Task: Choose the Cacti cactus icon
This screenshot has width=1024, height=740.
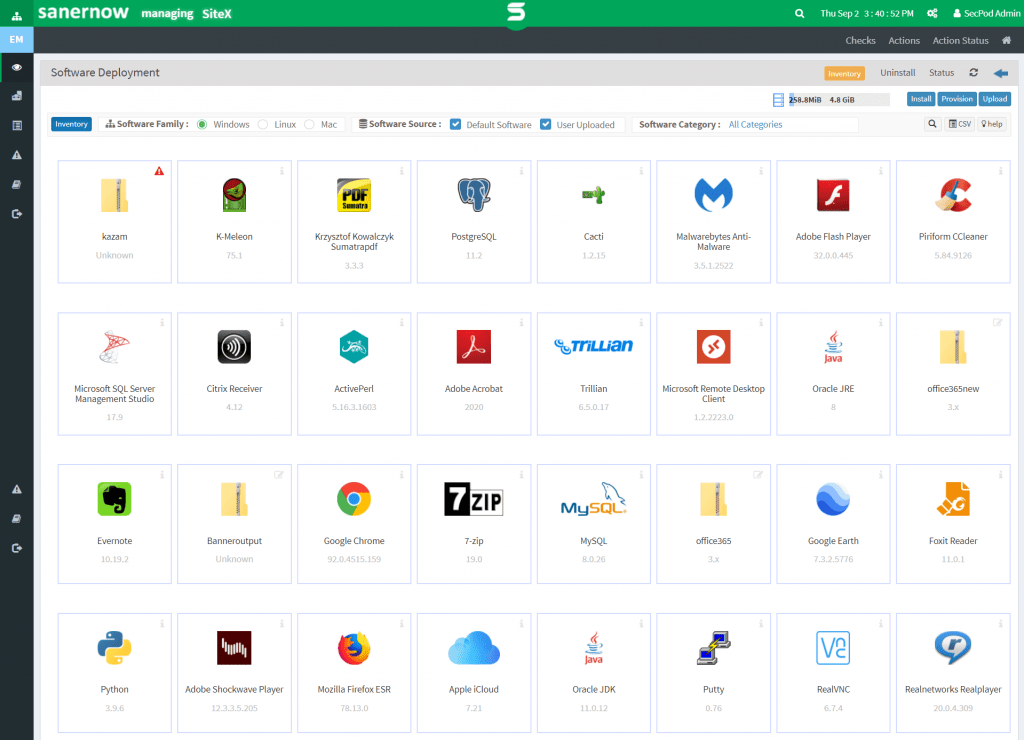Action: tap(594, 195)
